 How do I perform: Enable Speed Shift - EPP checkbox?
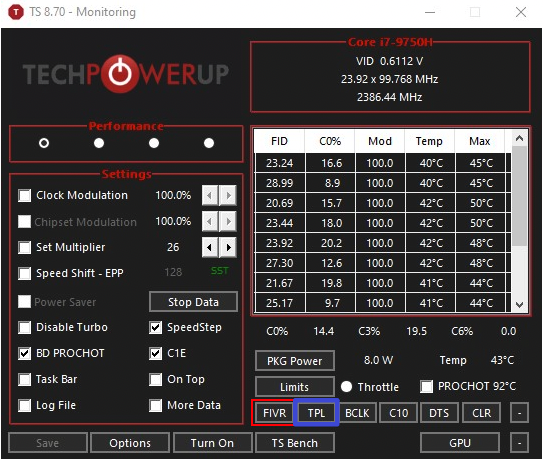point(25,273)
